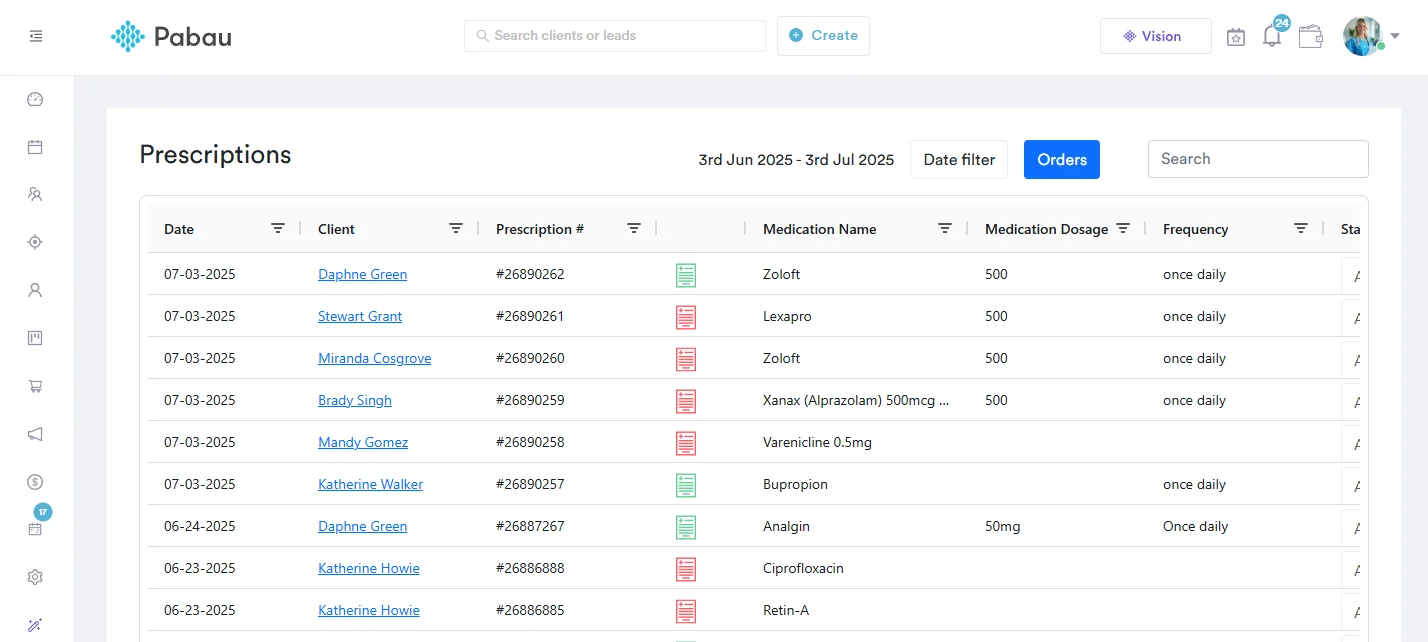
Task: Open filter menu for Client column
Action: click(x=456, y=229)
